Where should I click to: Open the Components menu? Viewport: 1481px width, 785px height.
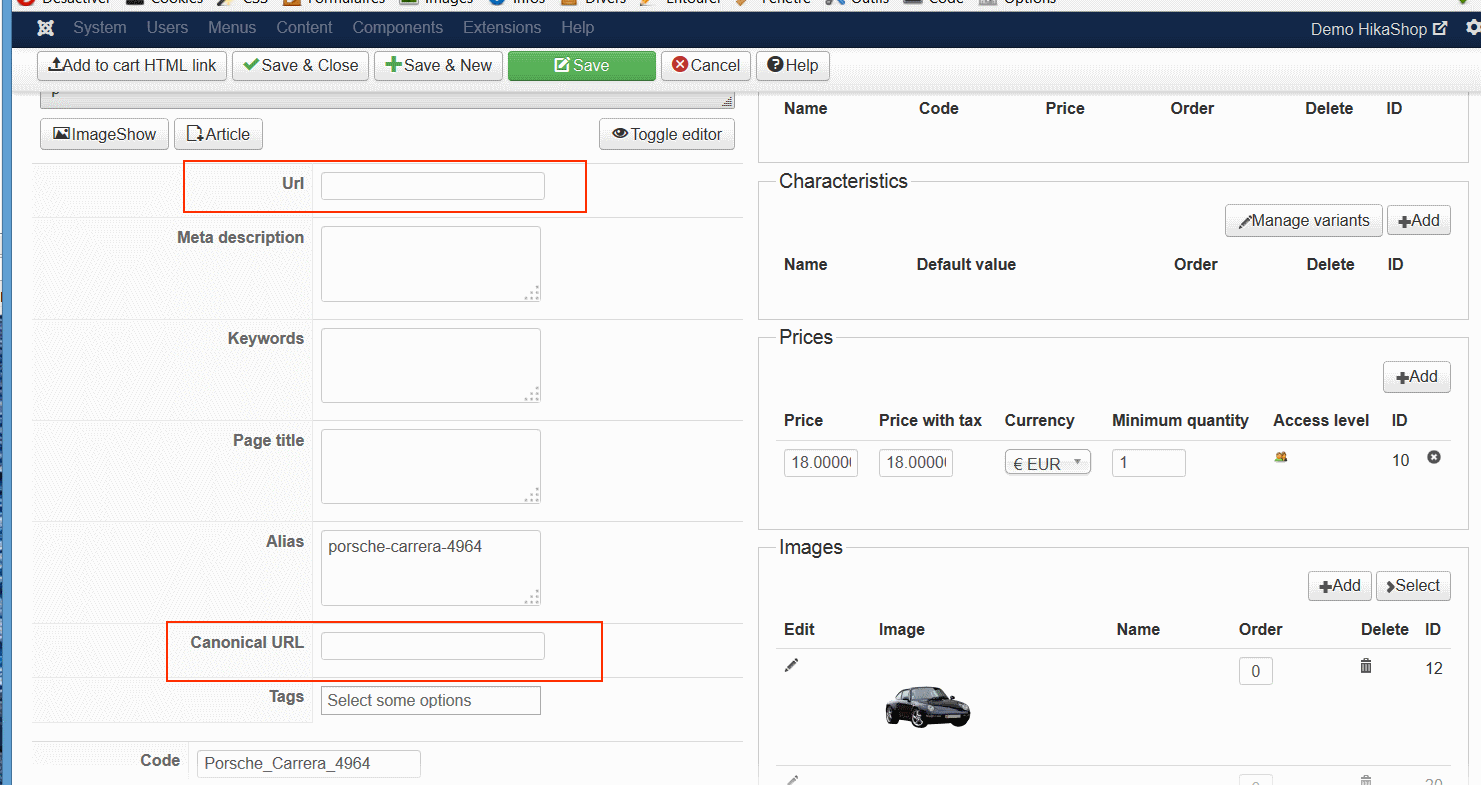coord(398,28)
